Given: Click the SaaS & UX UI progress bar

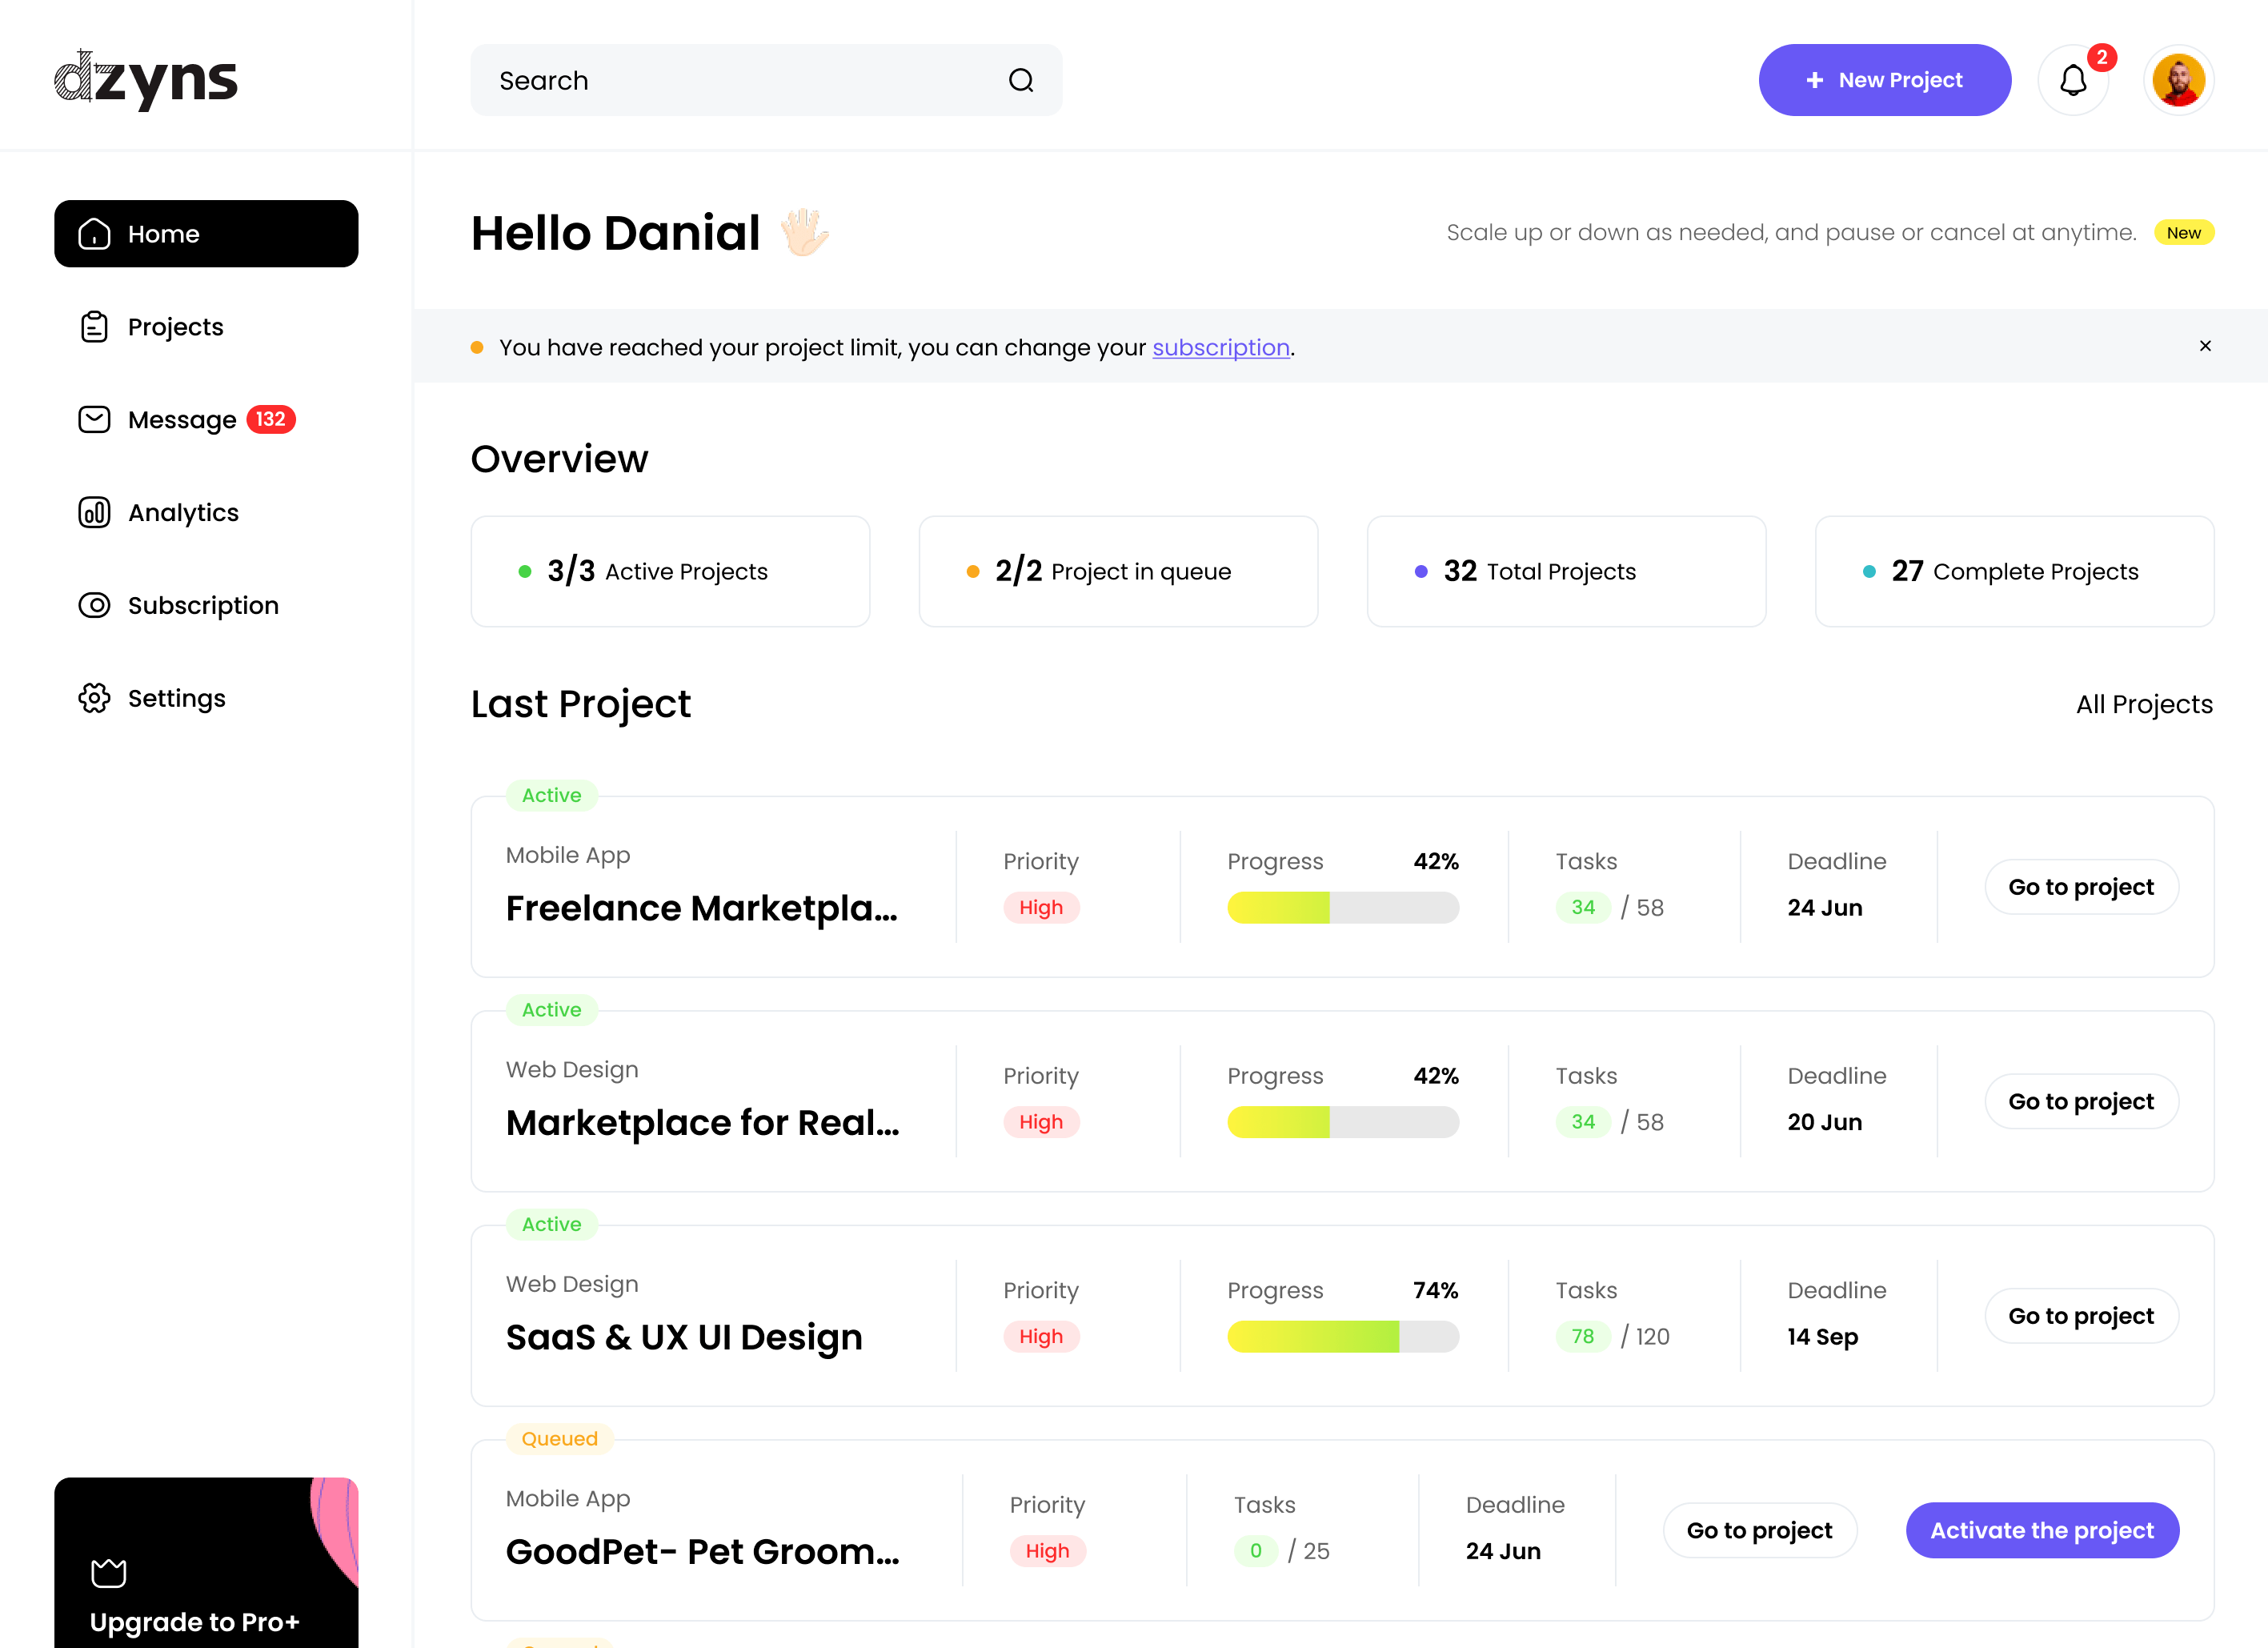Looking at the screenshot, I should (1343, 1336).
